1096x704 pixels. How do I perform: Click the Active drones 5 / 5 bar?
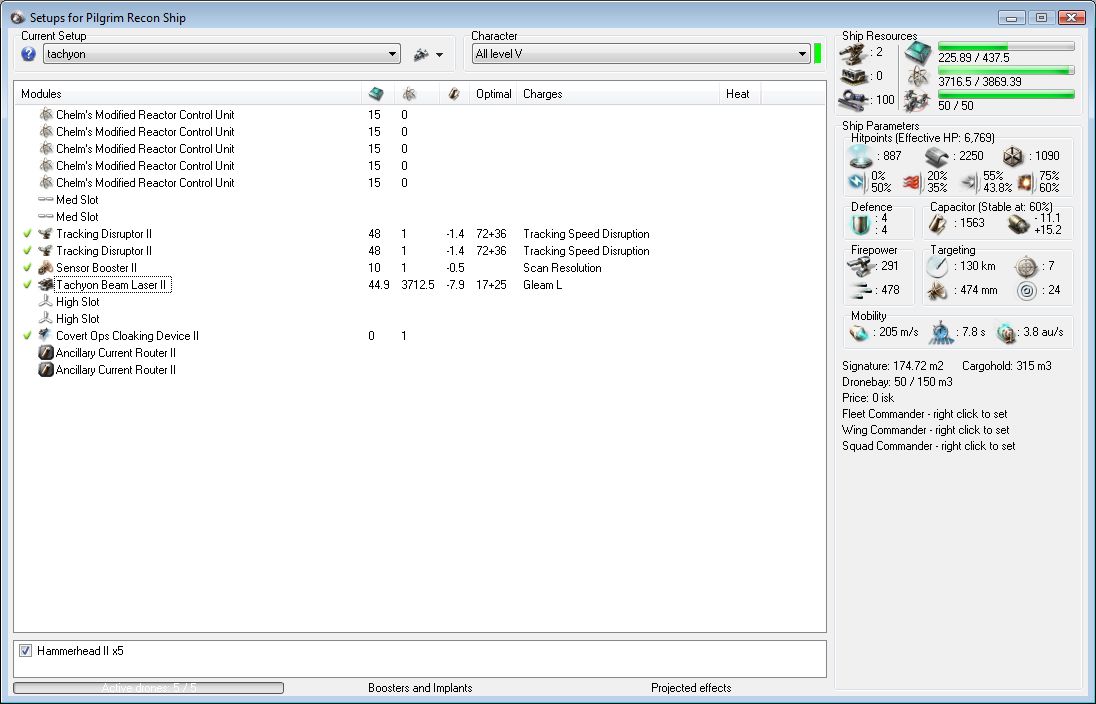(148, 688)
